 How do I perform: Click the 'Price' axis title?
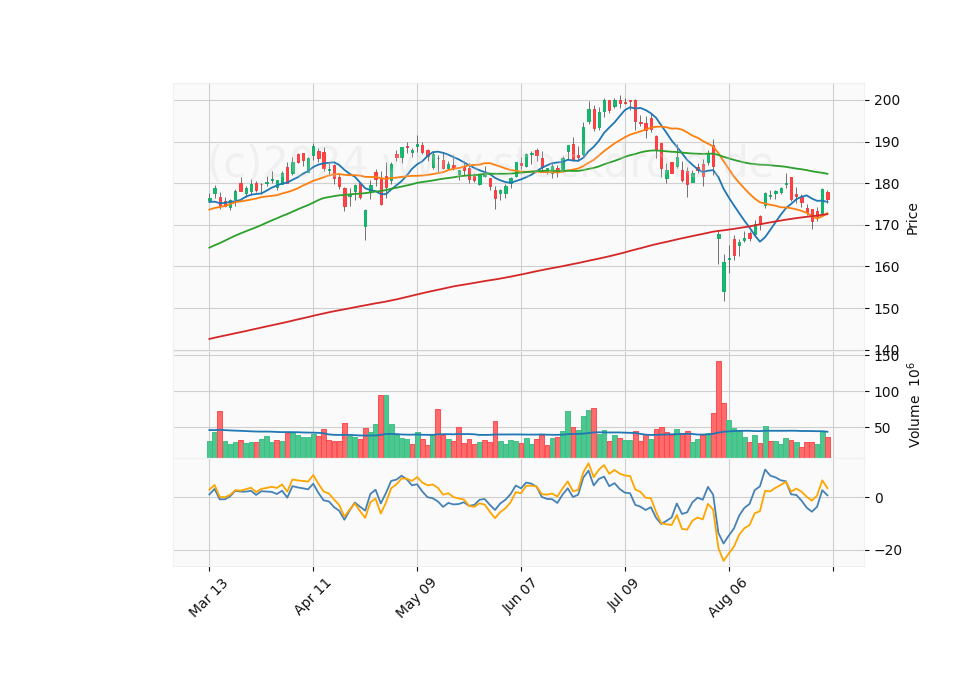[x=912, y=219]
